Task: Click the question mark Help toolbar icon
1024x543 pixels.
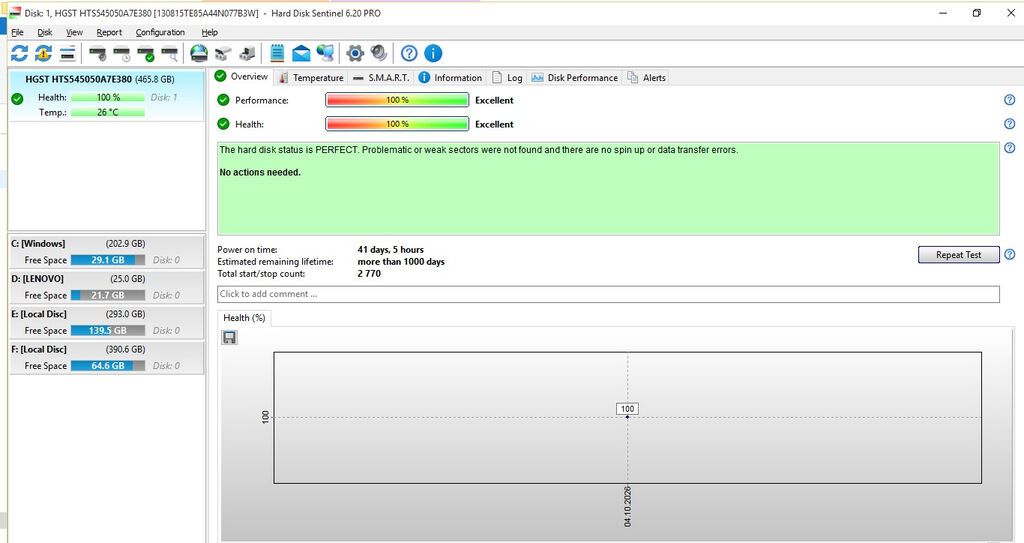Action: pyautogui.click(x=409, y=53)
